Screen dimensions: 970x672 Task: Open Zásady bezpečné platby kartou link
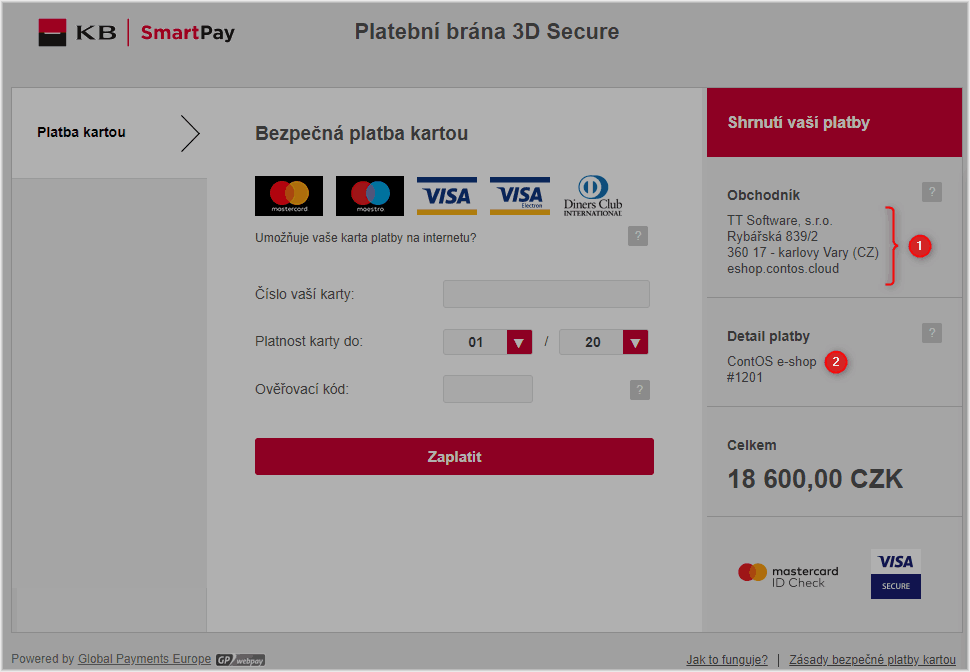(x=872, y=660)
